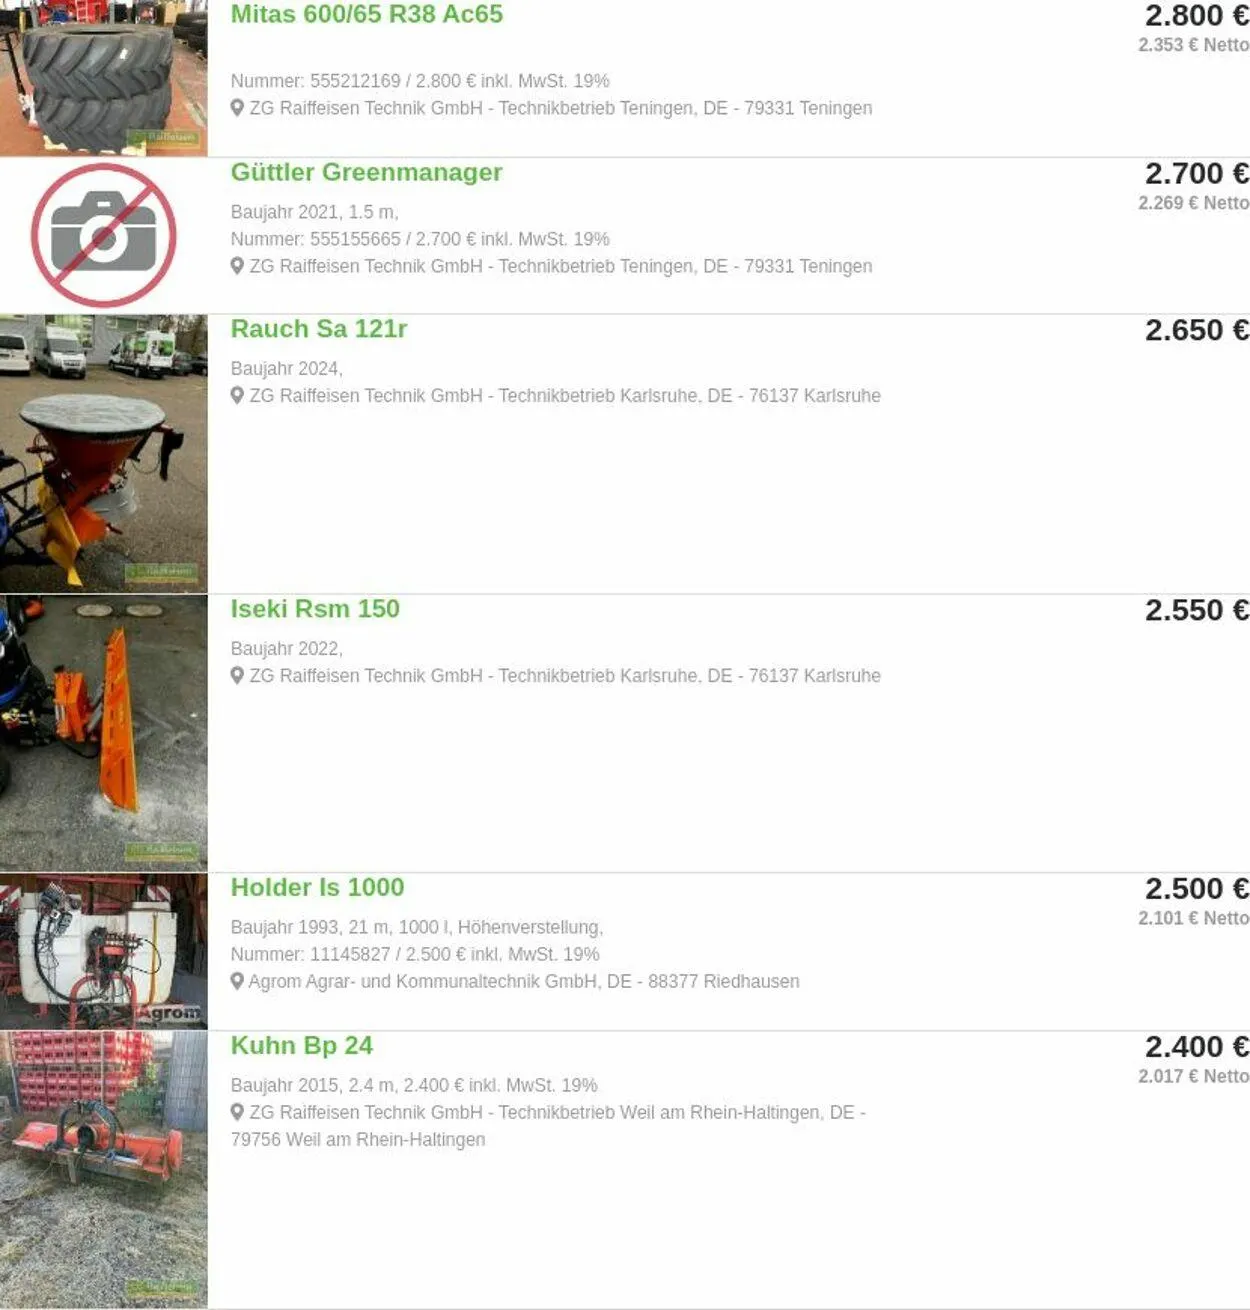Open the Kuhn Bp 24 listing title
Screen dimensions: 1250x1310
[301, 1045]
